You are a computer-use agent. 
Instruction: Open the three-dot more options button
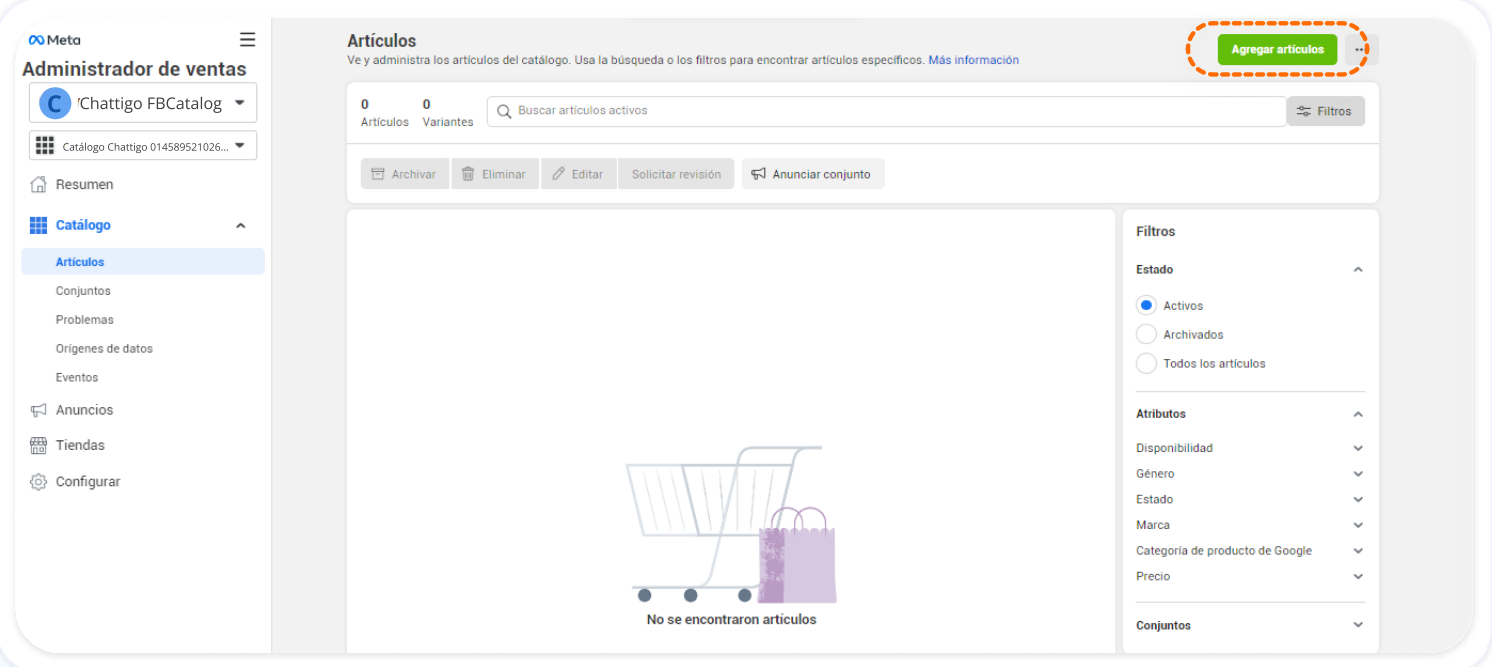click(x=1360, y=49)
